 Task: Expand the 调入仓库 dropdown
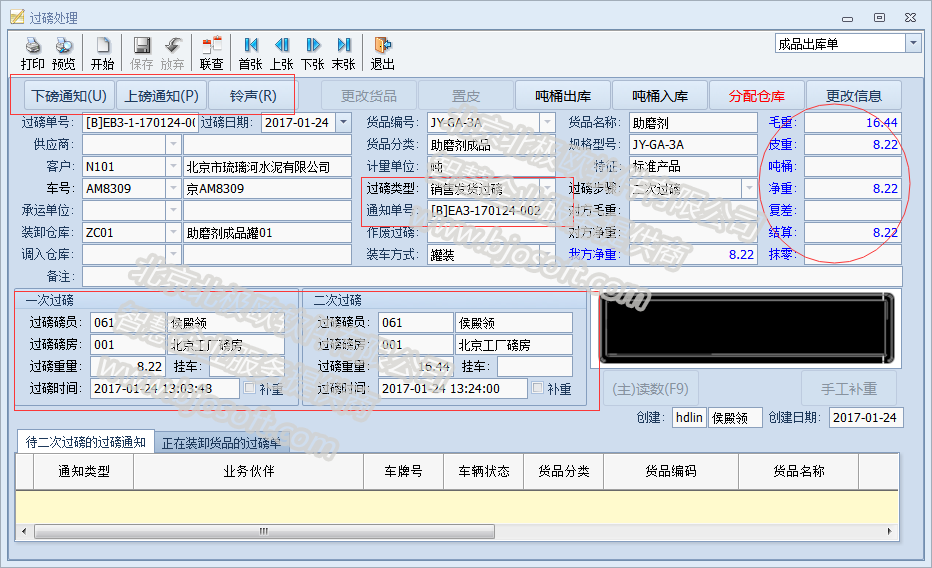click(x=173, y=254)
